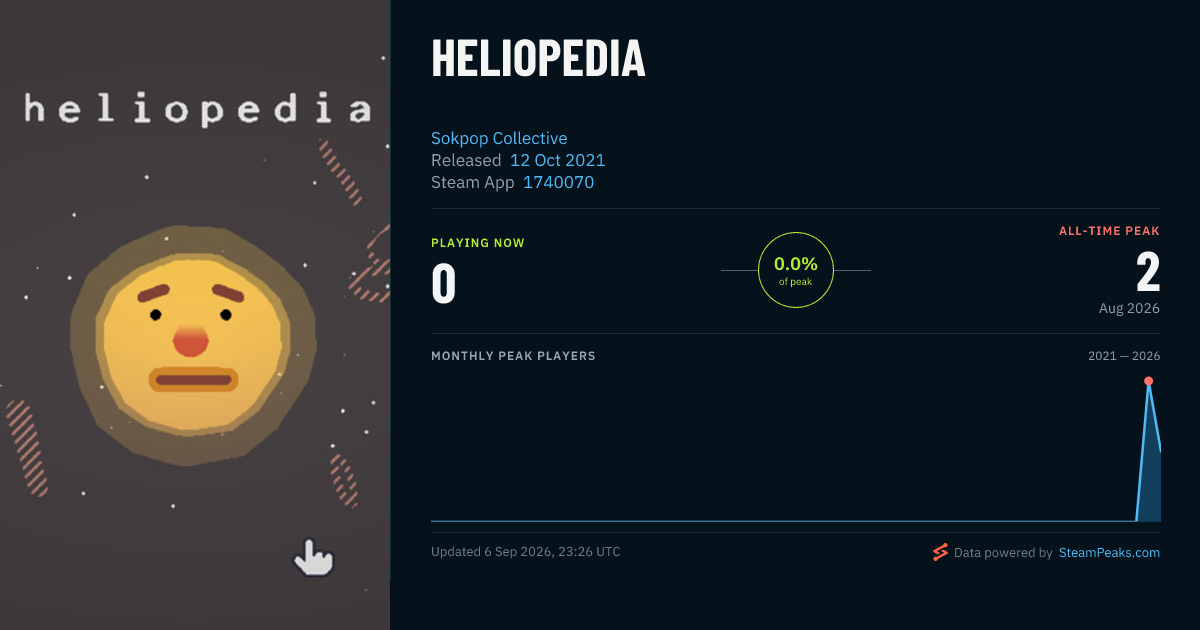Click the 0.0% of peak circle badge
The image size is (1200, 630).
click(796, 270)
